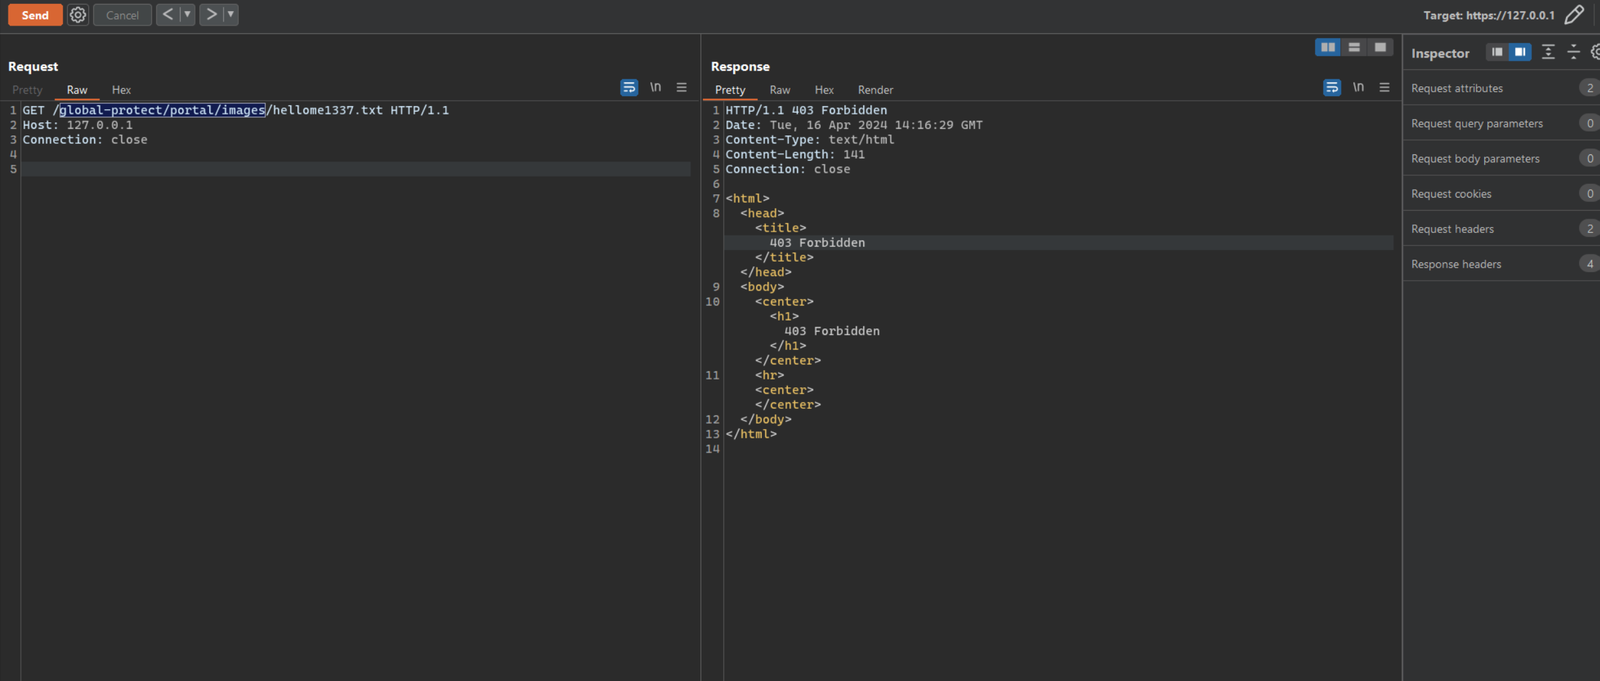Switch to the top-bottom split layout

1354,47
